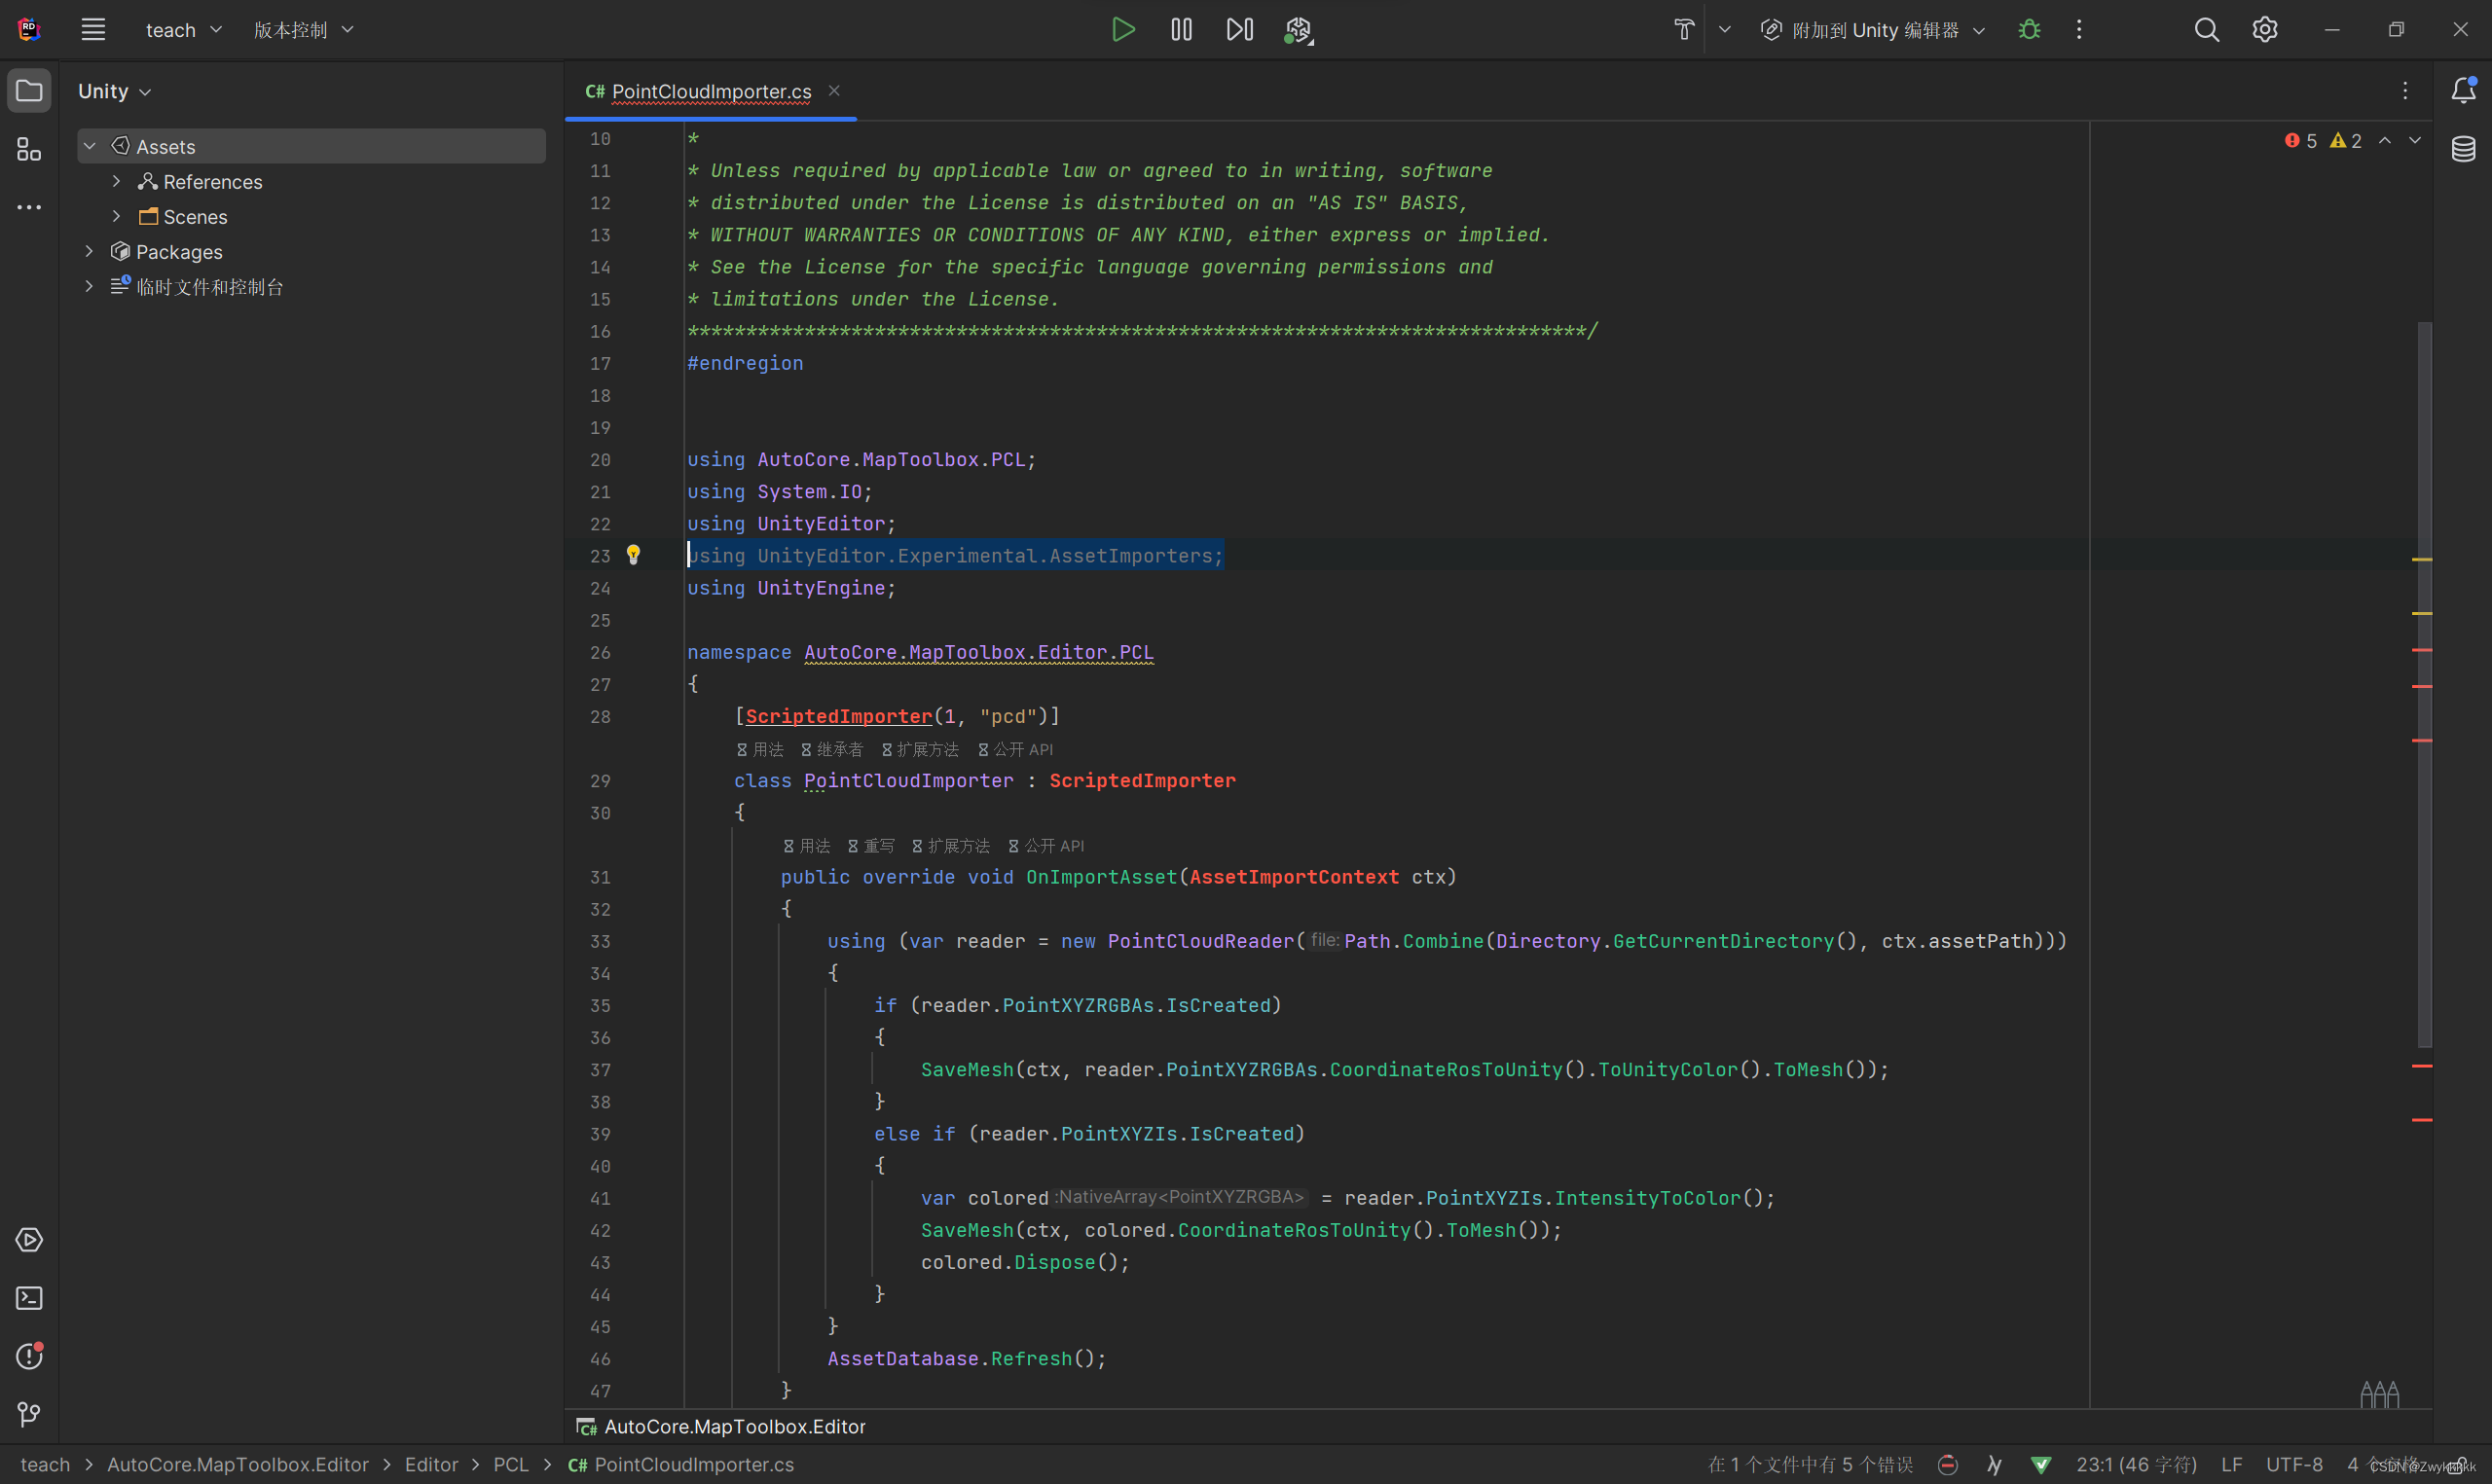Open the 附加到 Unity 编辑器 run configuration
The height and width of the screenshot is (1484, 2492).
(x=1873, y=30)
